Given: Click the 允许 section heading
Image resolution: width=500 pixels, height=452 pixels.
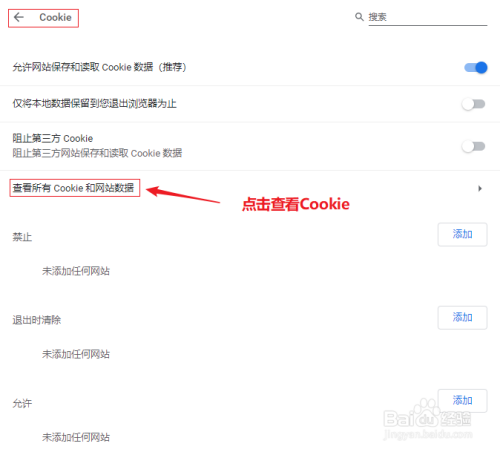Looking at the screenshot, I should (22, 403).
